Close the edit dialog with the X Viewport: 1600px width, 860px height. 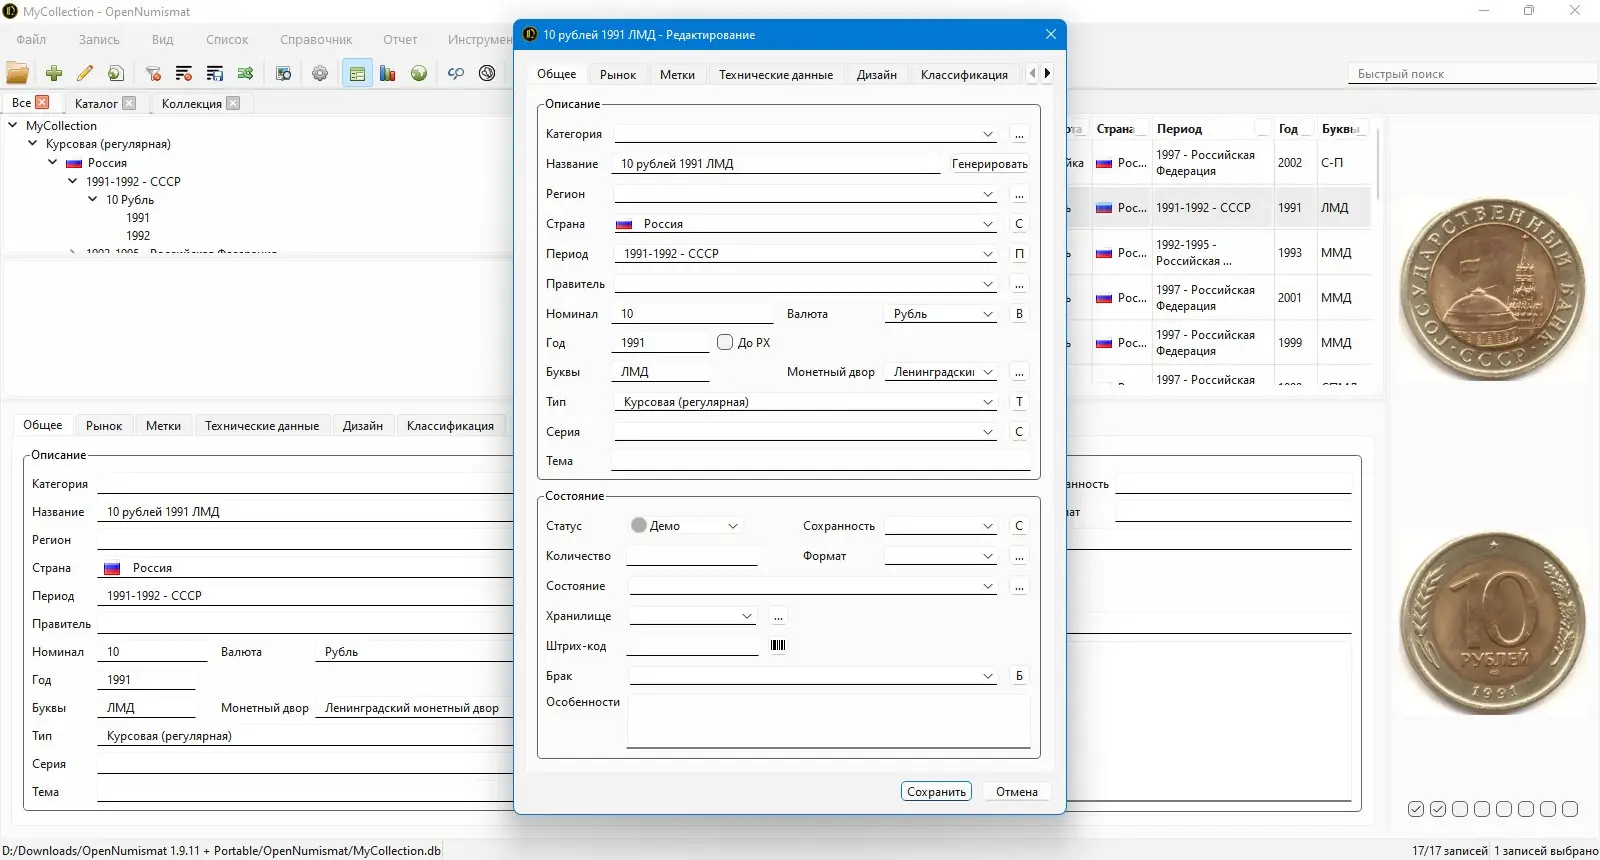point(1051,34)
